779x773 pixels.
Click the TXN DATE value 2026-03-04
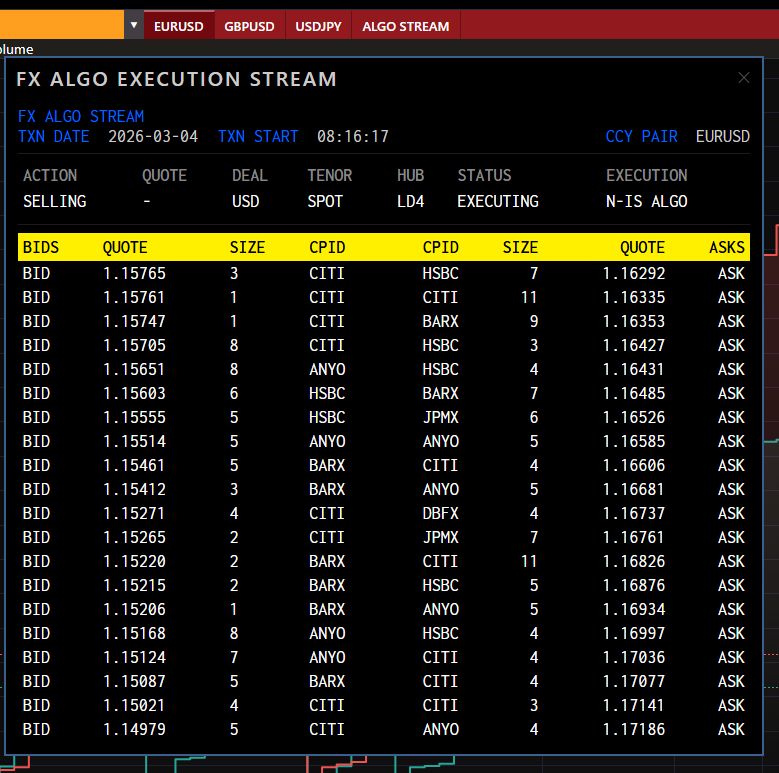(x=153, y=136)
